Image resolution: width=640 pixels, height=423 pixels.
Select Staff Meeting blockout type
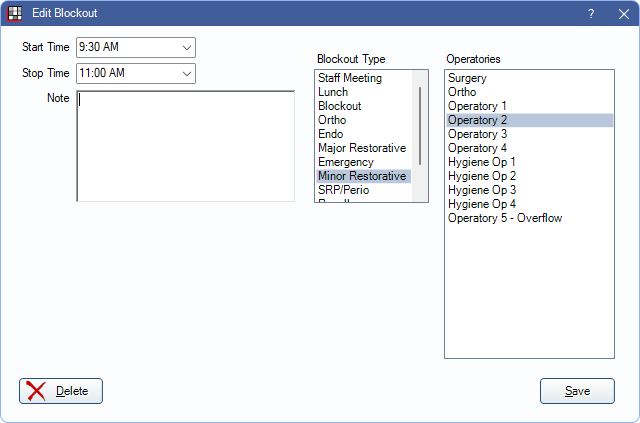pyautogui.click(x=349, y=78)
